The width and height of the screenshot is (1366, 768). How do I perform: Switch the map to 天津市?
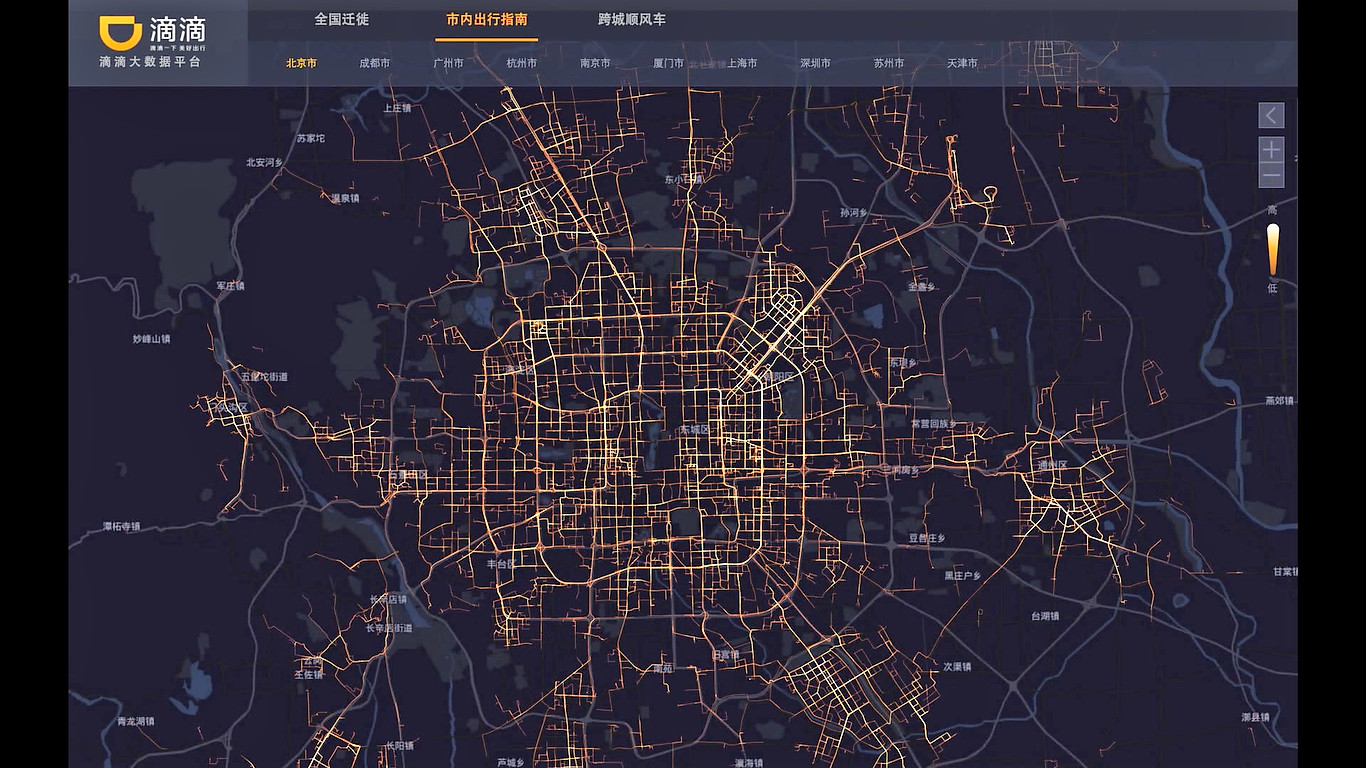[x=962, y=63]
